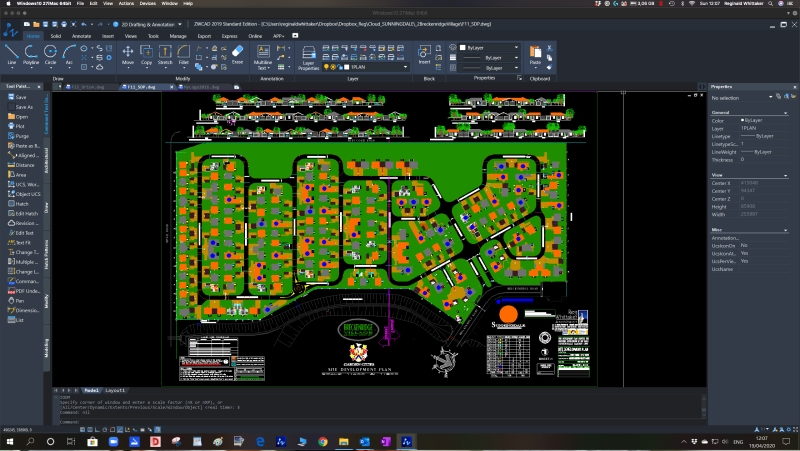Open the Layout1 tab
Image resolution: width=800 pixels, height=451 pixels.
point(116,390)
